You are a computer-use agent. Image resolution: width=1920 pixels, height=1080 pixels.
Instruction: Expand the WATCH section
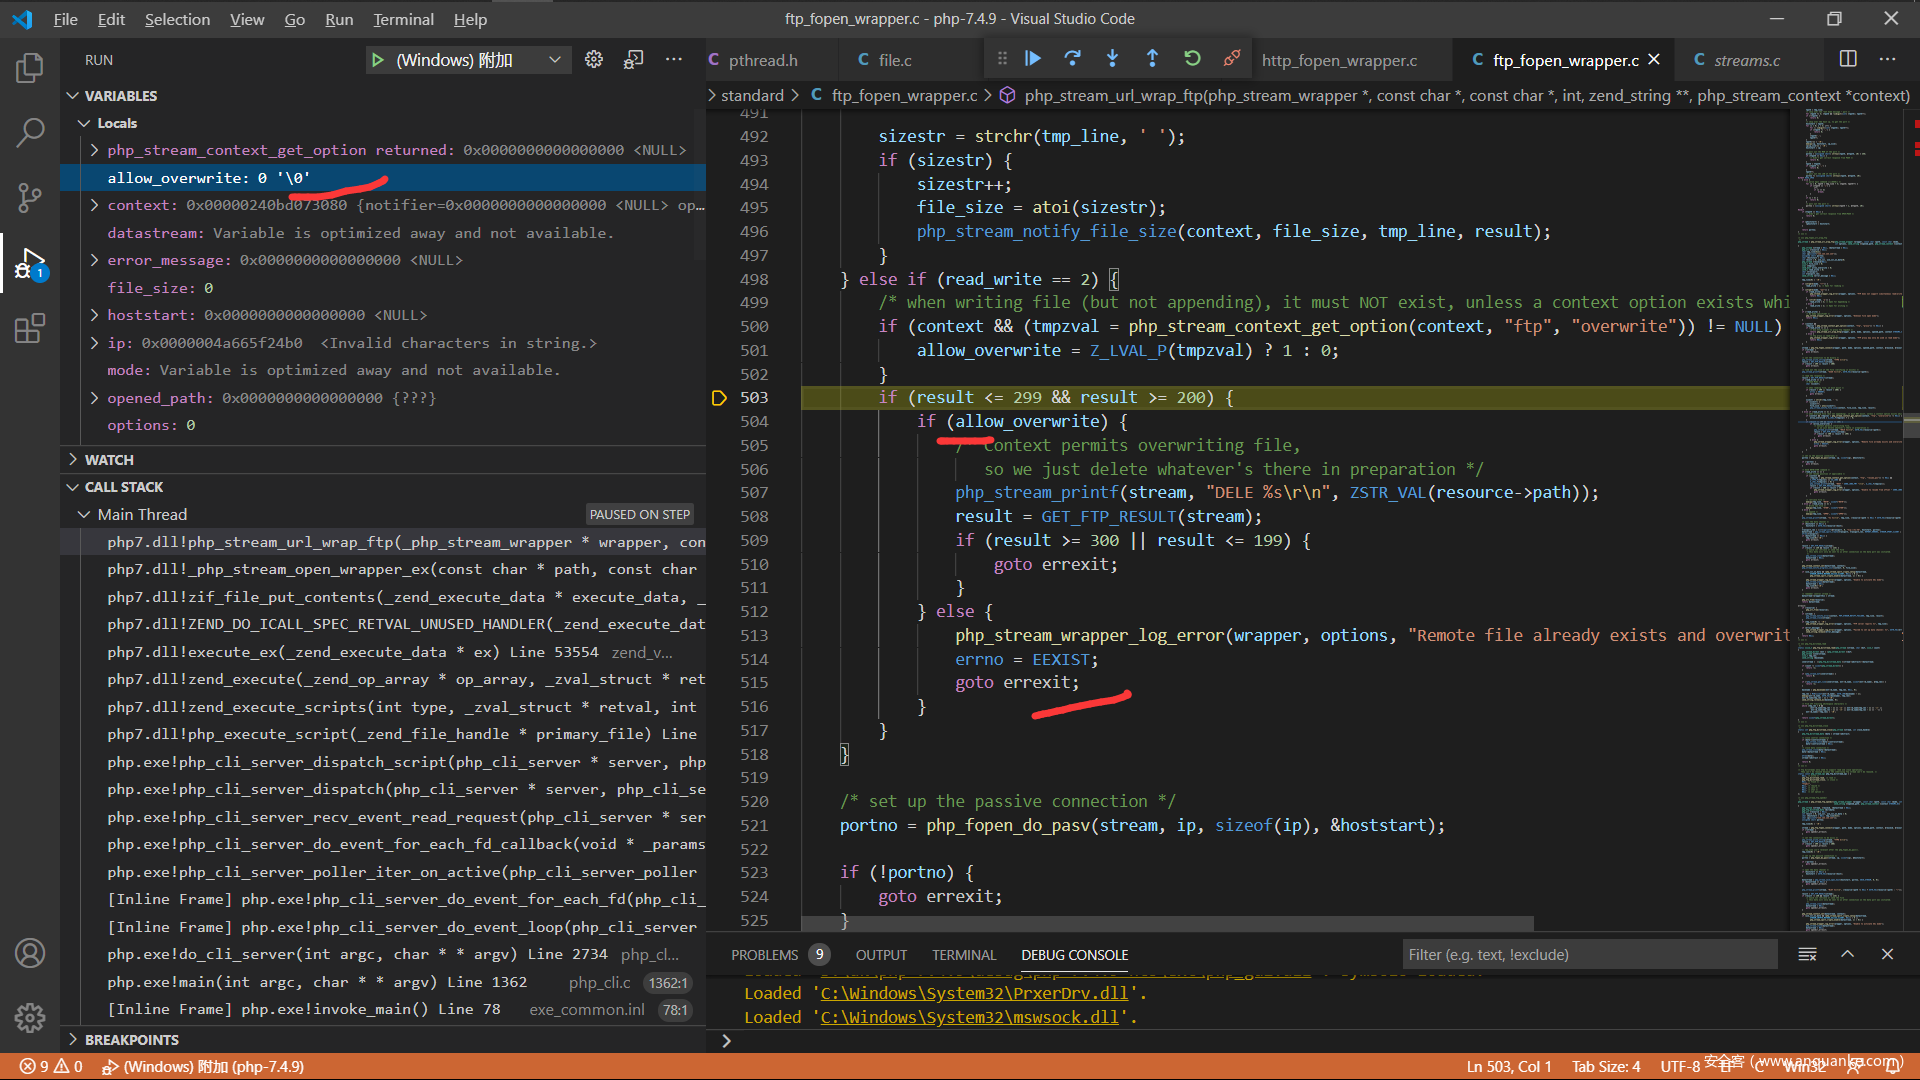click(109, 460)
